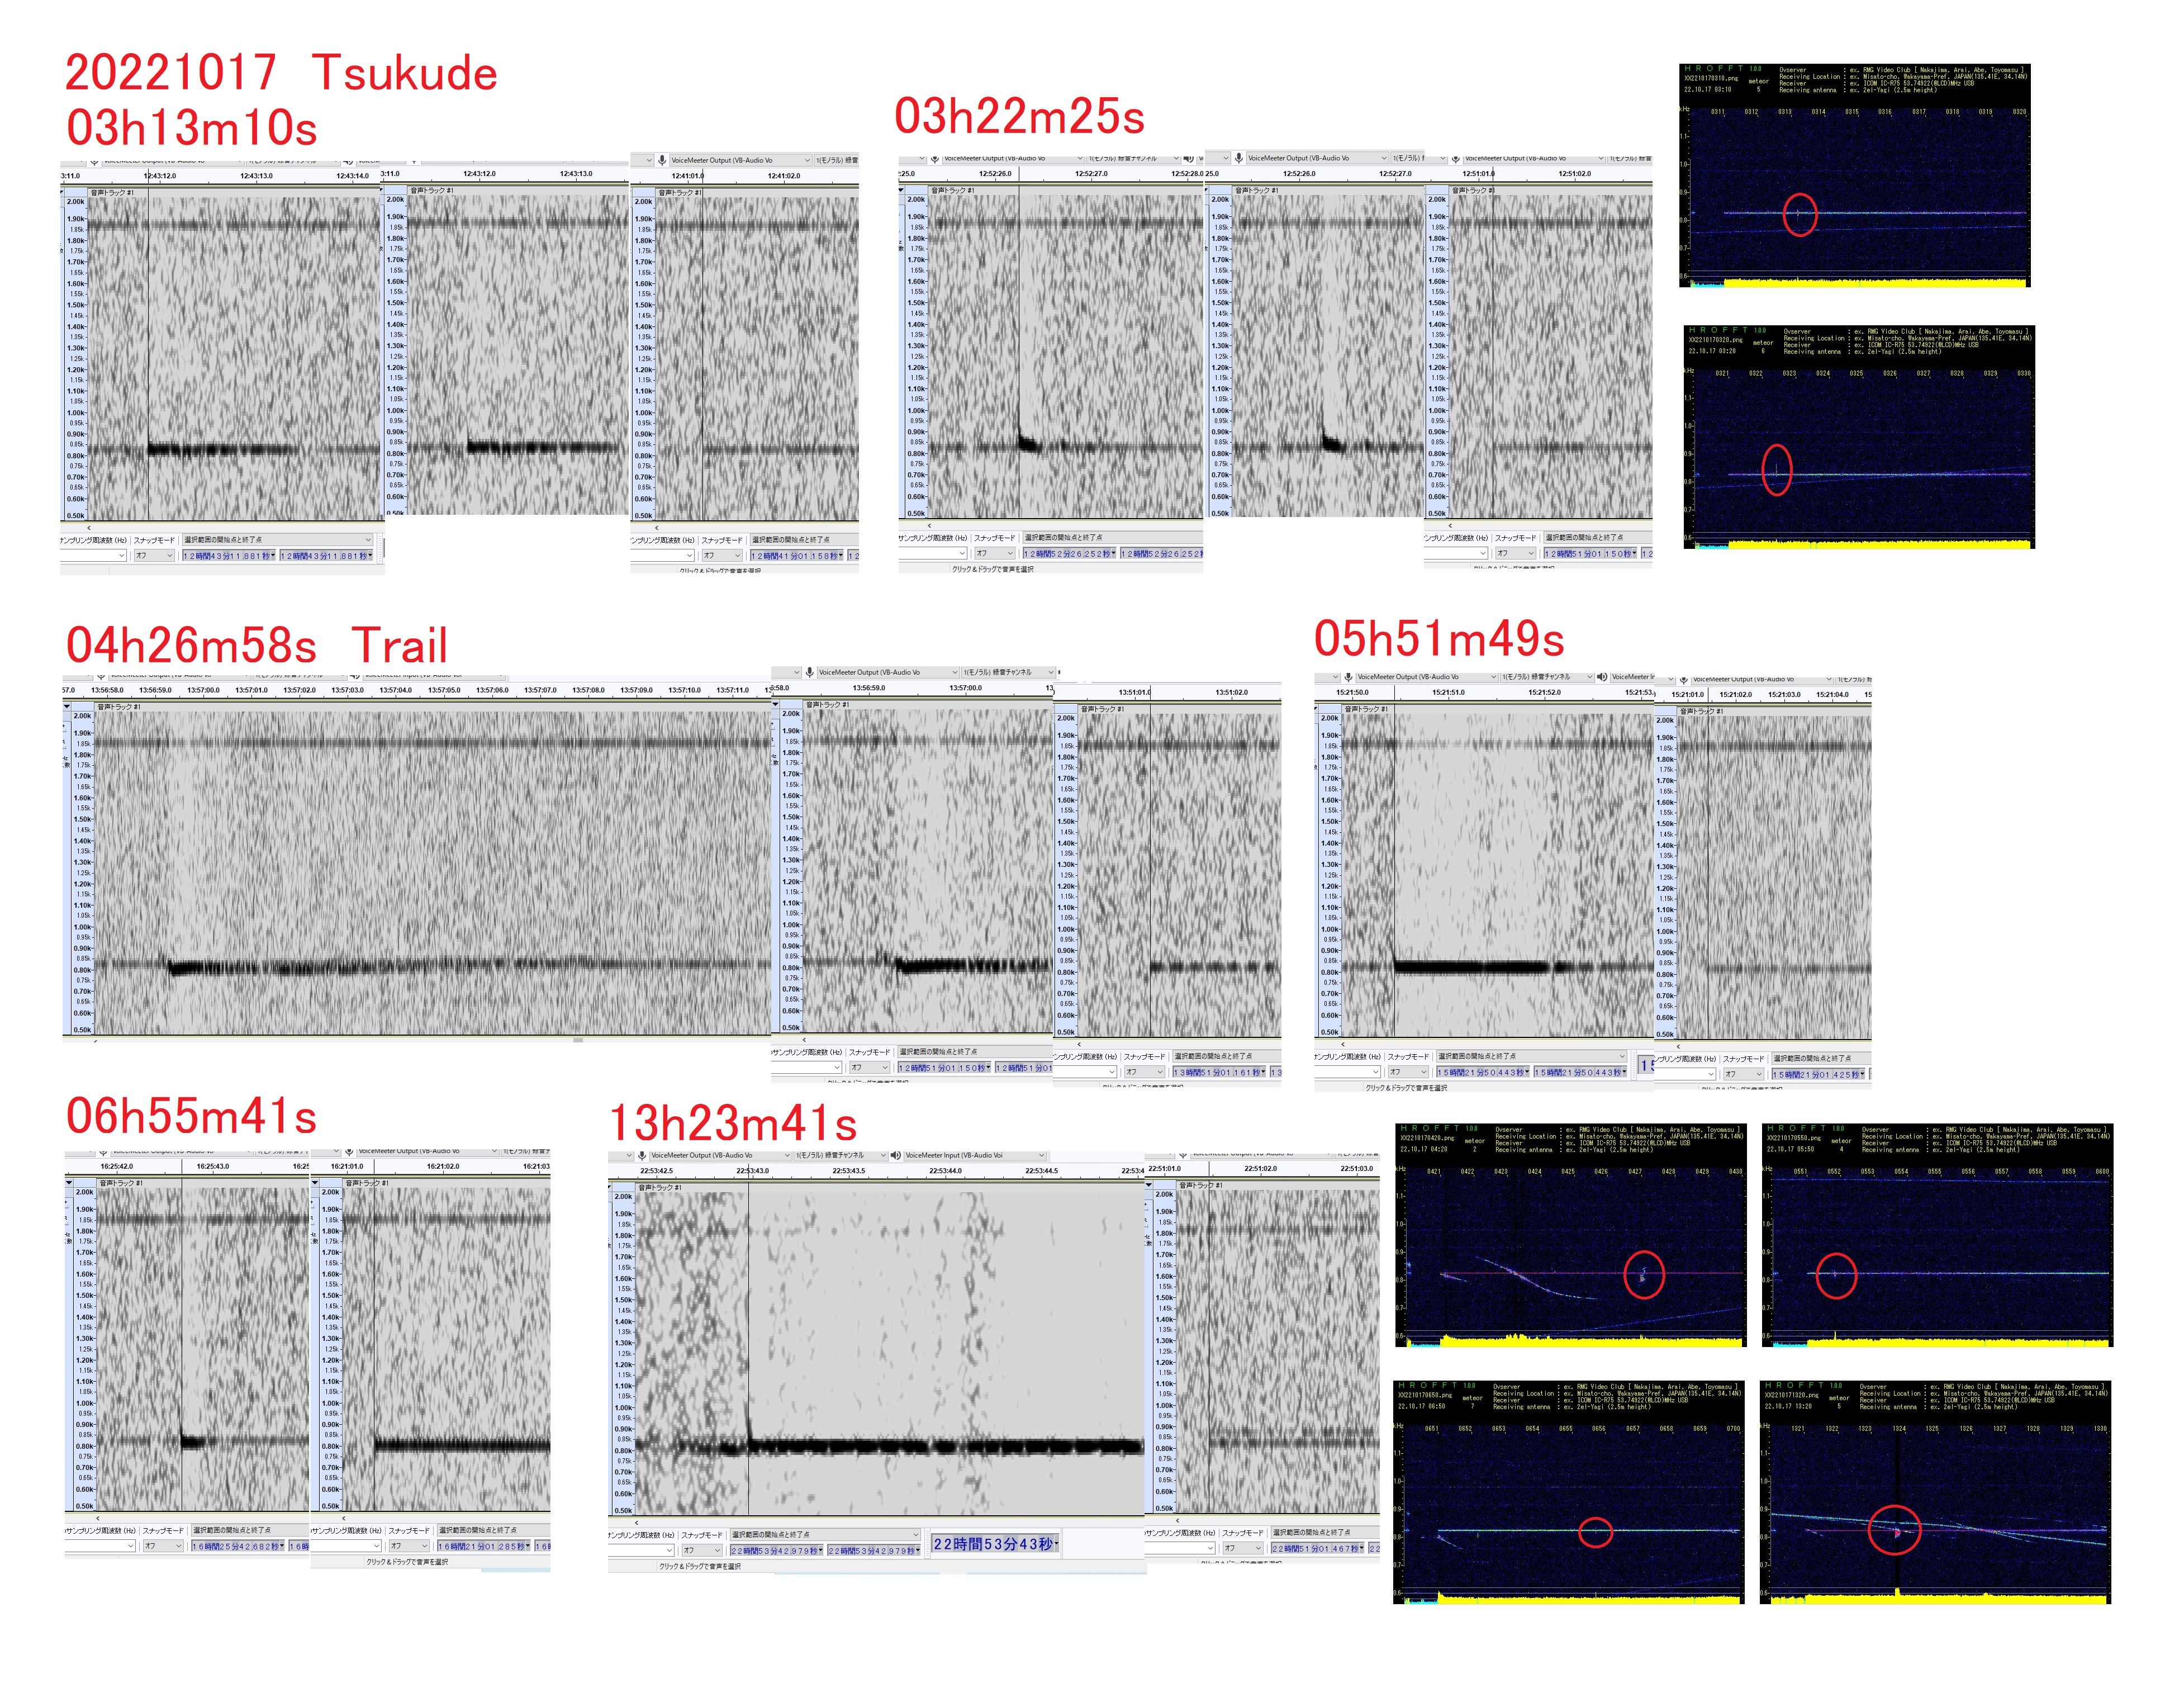The width and height of the screenshot is (2184, 1688).
Task: Open bottom-right HROFFT 1320 spectrum thumbnail
Action: coord(1935,1492)
